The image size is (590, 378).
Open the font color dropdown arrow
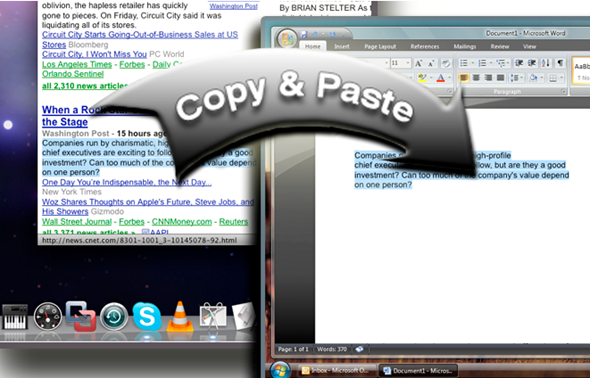tap(449, 78)
